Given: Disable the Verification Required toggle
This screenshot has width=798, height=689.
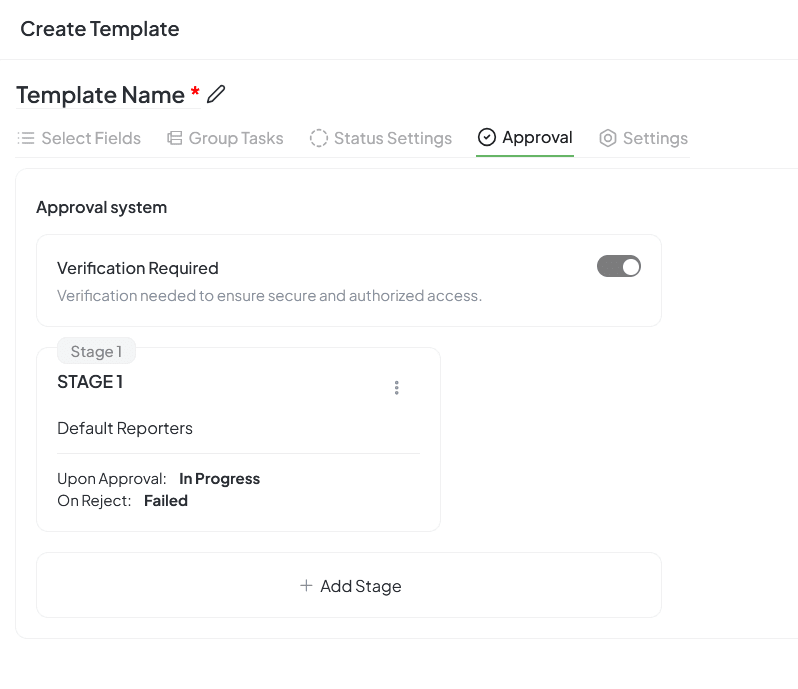Looking at the screenshot, I should (x=619, y=266).
